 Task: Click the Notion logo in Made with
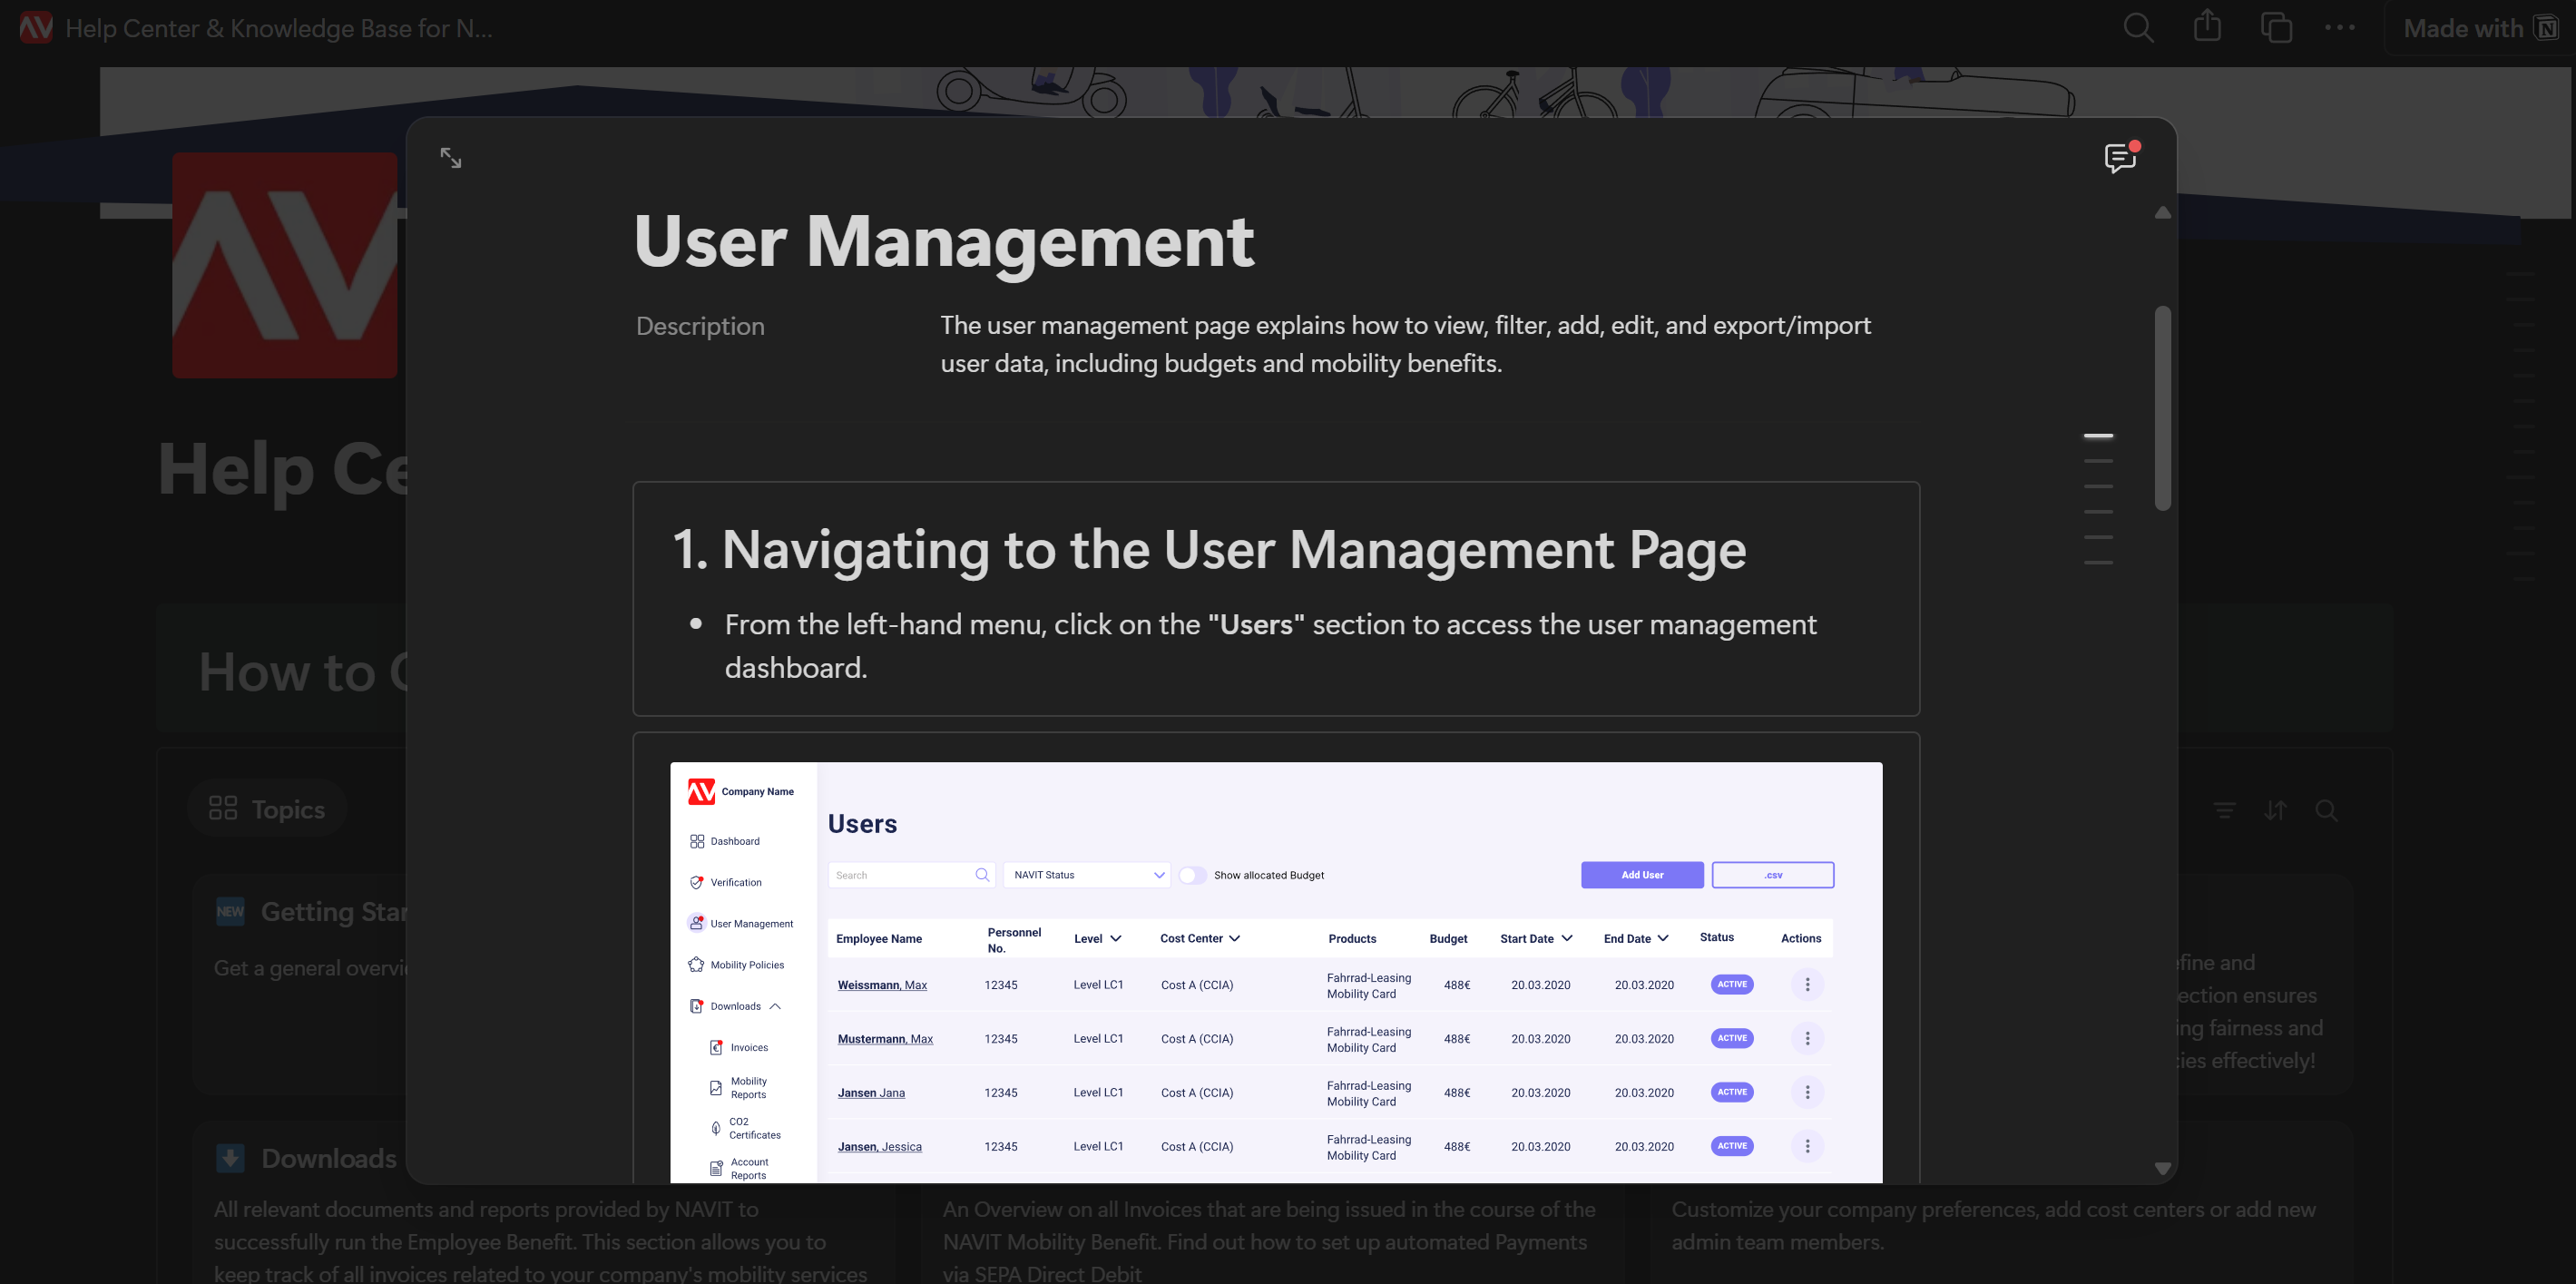[2547, 27]
